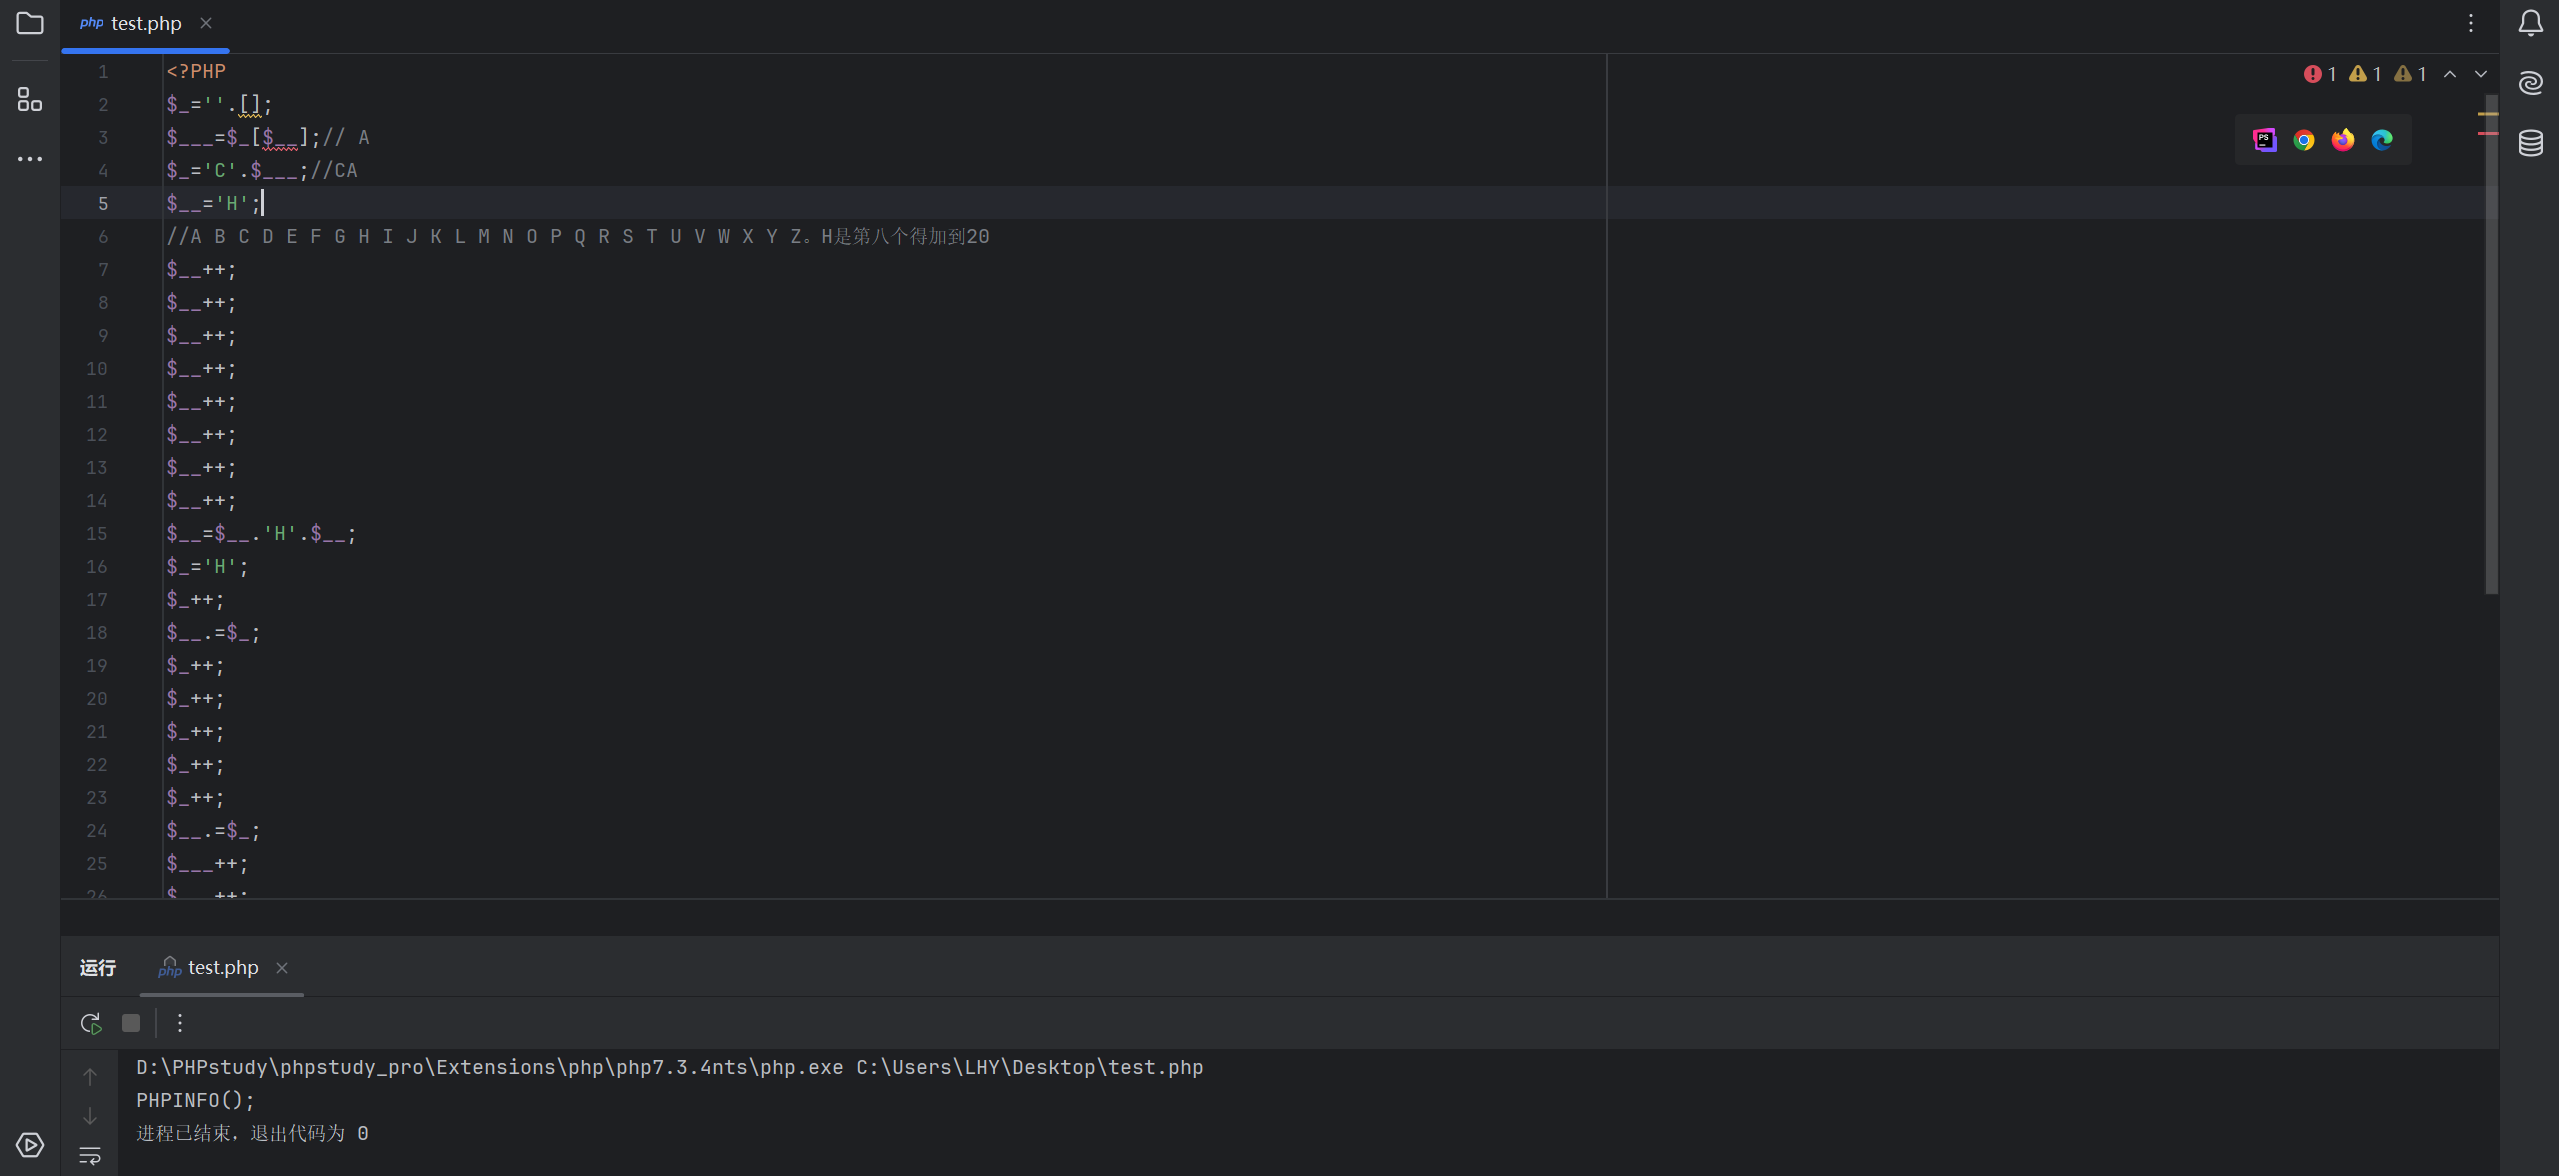Jump to next highlighted error
This screenshot has height=1176, width=2559.
[2481, 74]
